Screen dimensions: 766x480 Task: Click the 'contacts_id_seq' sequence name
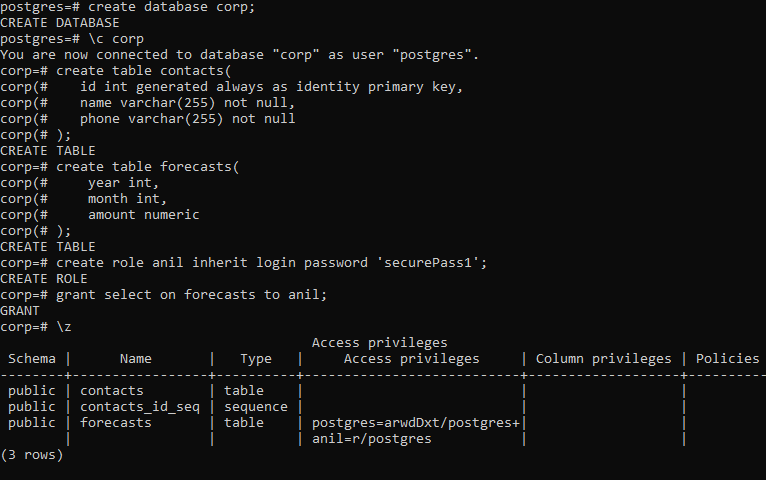coord(140,407)
